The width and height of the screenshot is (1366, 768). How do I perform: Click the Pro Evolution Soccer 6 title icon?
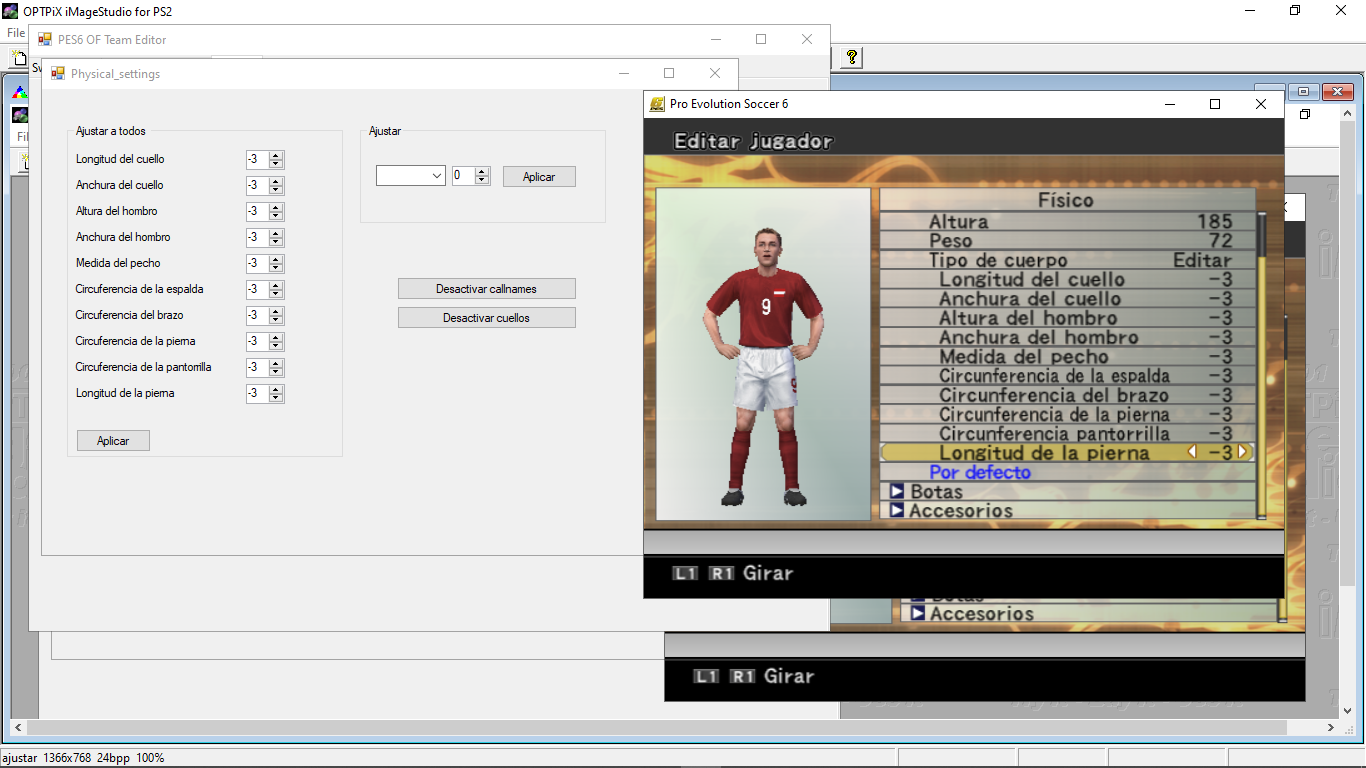(657, 104)
